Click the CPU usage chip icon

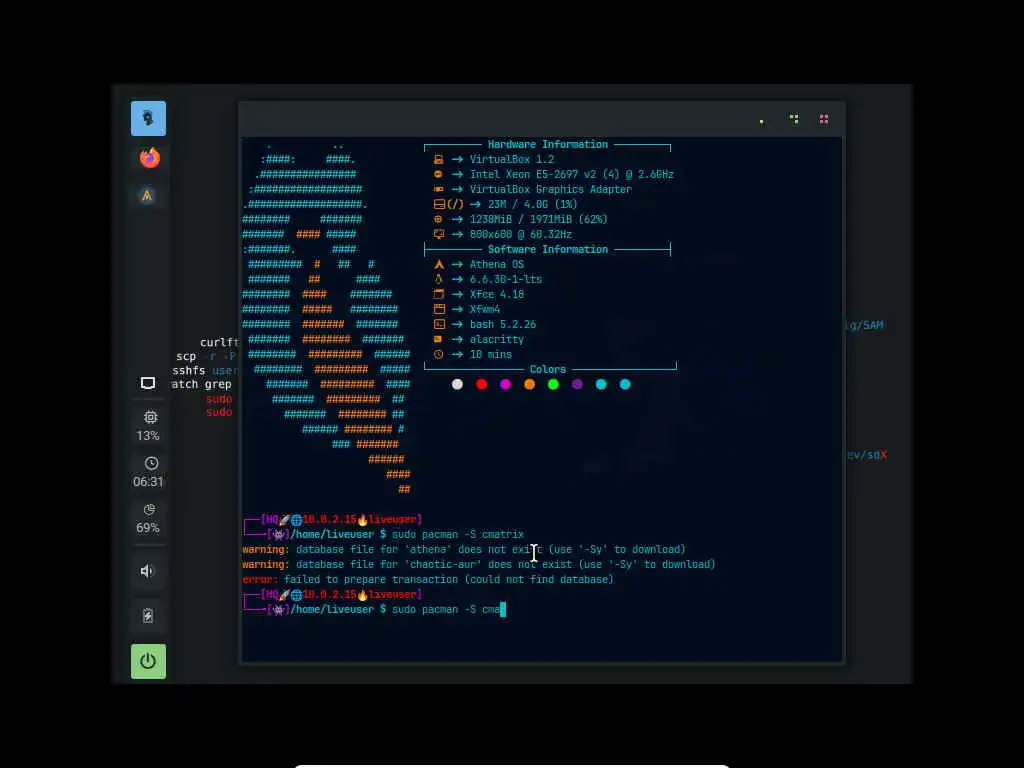(x=151, y=417)
